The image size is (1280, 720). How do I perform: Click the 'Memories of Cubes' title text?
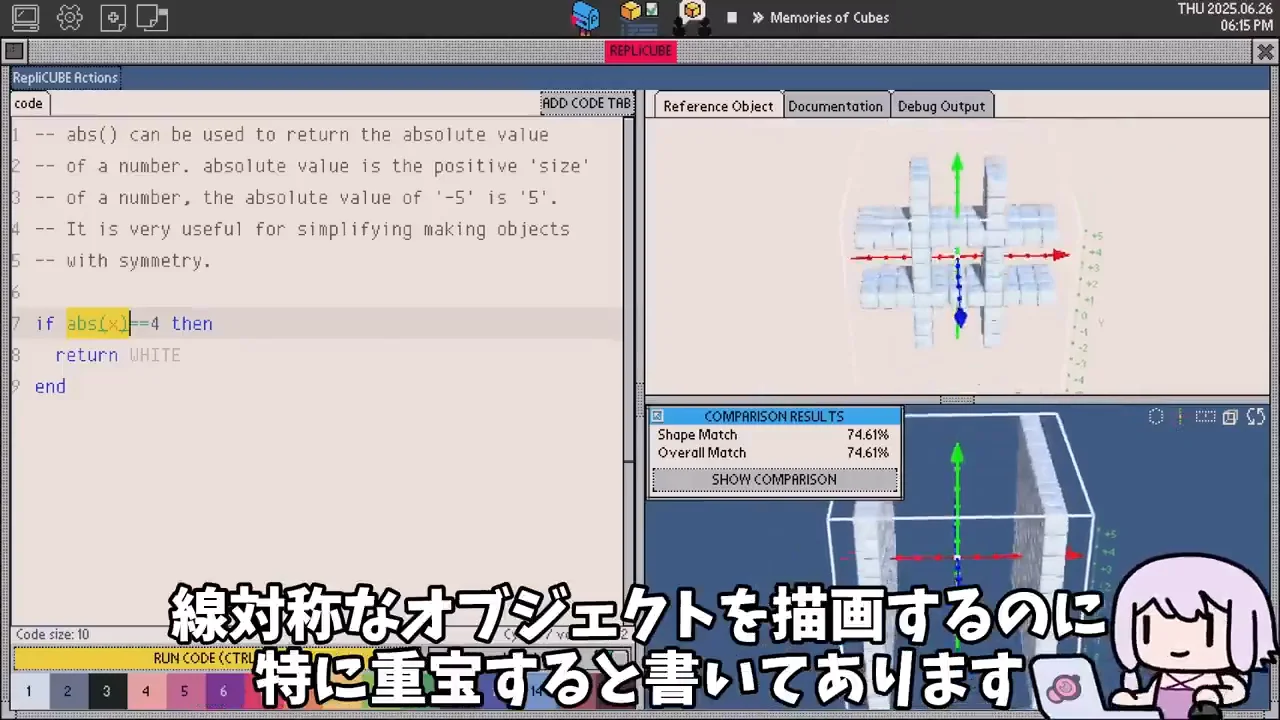829,17
